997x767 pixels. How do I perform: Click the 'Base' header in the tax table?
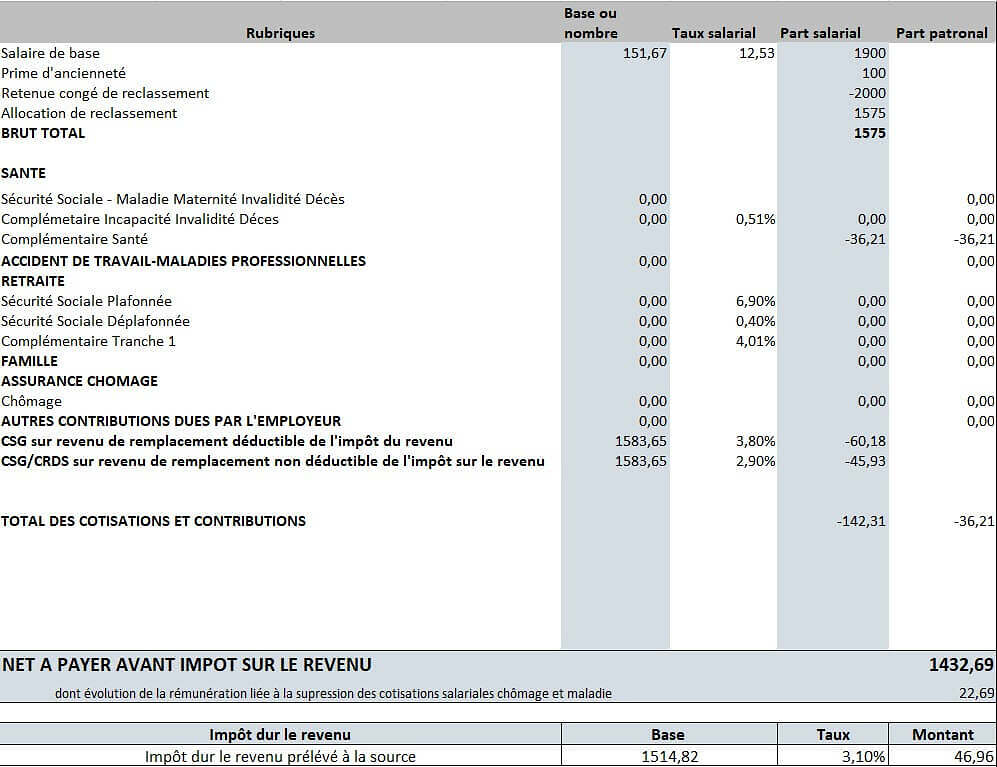point(668,735)
